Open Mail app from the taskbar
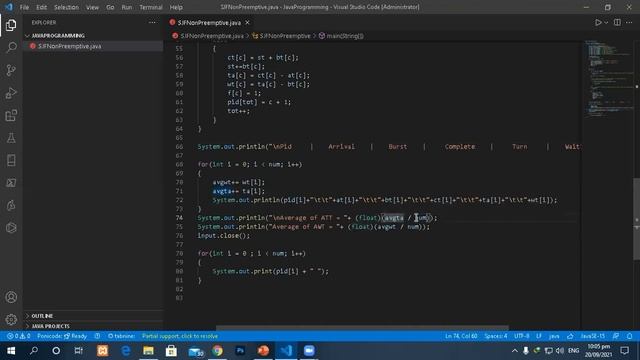This screenshot has width=640, height=360. point(195,351)
